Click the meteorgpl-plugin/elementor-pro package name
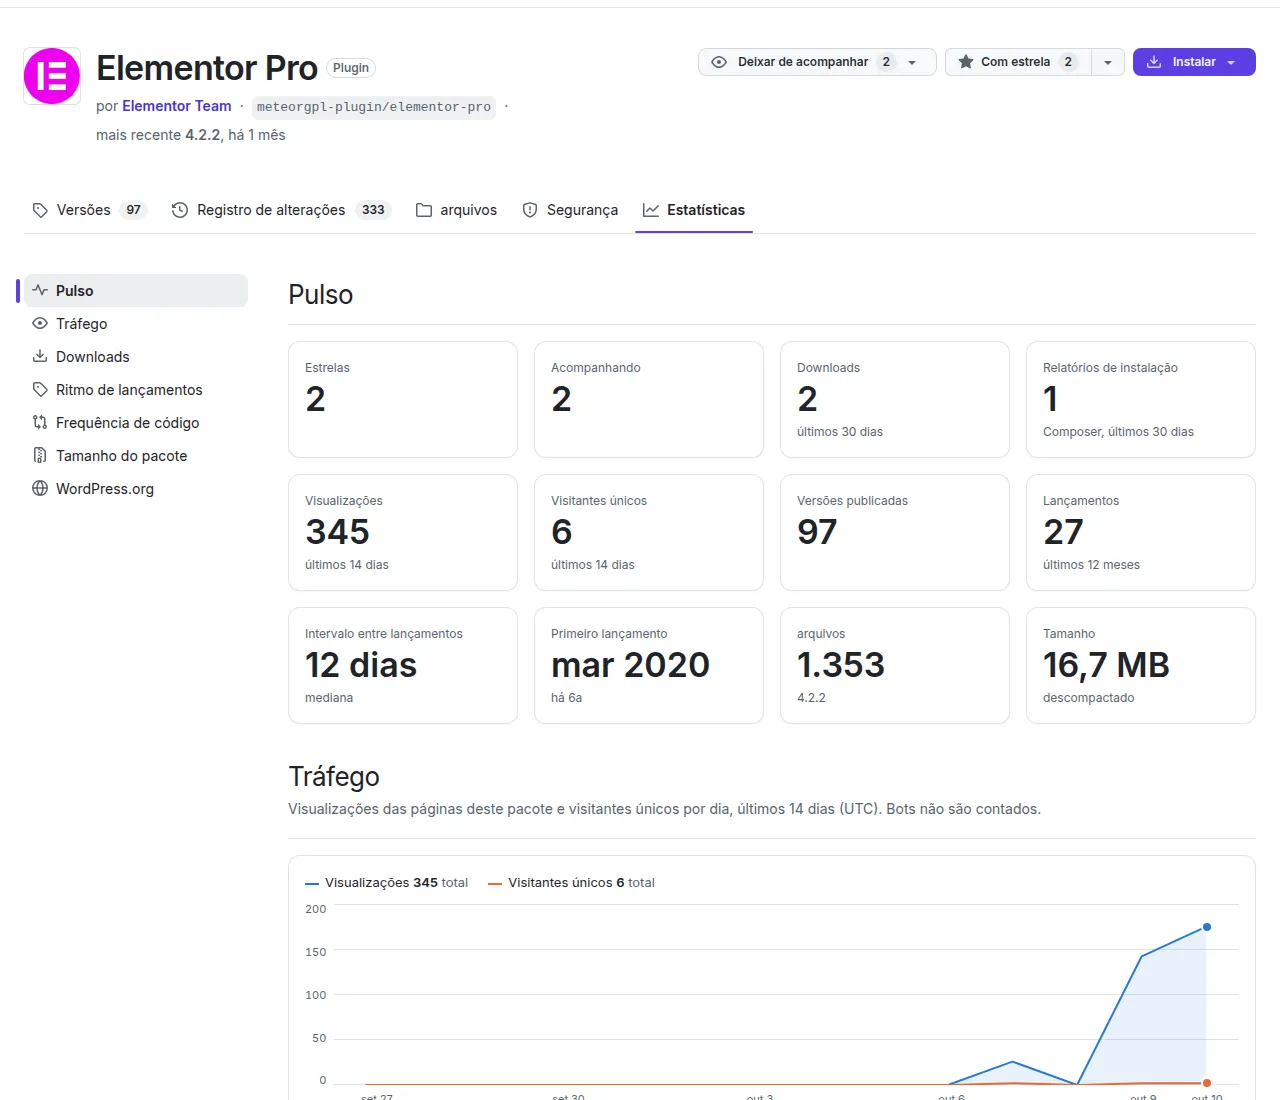Screen dimensions: 1280x1100 point(374,107)
